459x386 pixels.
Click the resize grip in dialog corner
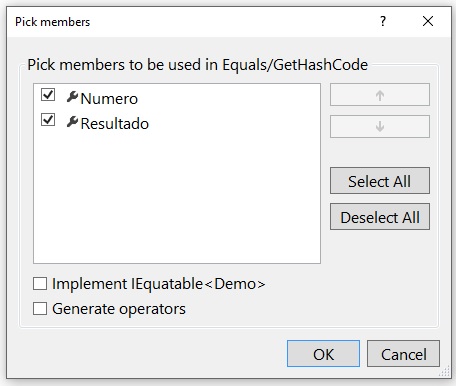445,372
